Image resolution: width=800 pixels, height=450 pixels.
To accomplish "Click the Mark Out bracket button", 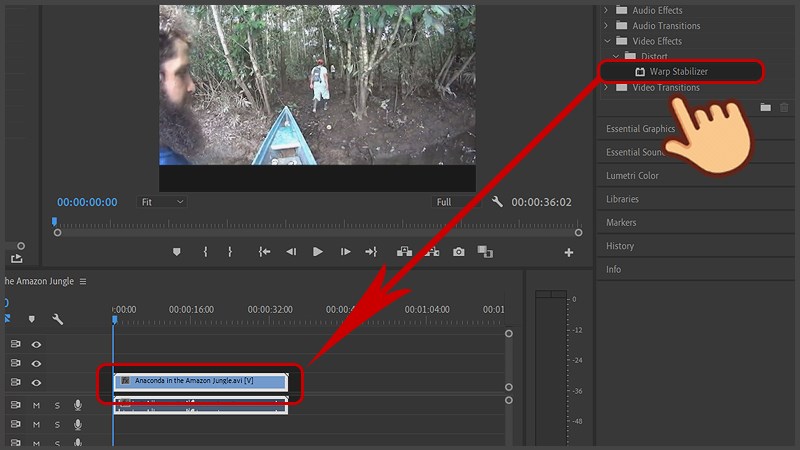I will (230, 252).
